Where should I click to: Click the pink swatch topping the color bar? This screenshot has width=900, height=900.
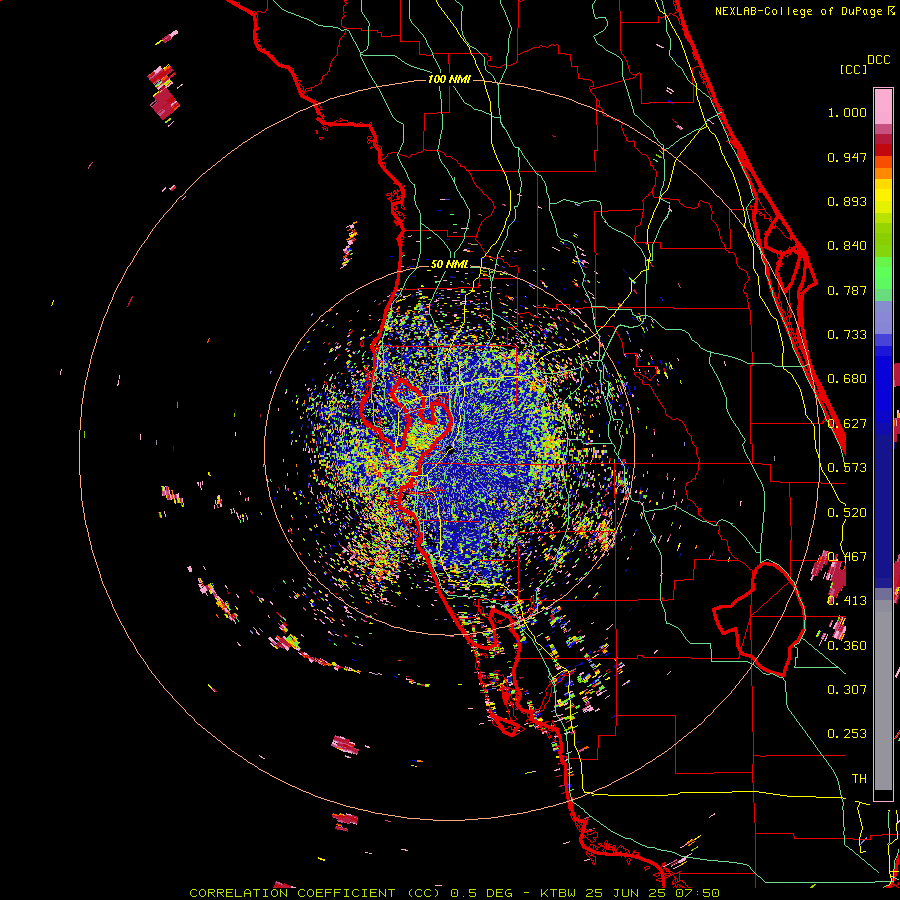point(883,107)
